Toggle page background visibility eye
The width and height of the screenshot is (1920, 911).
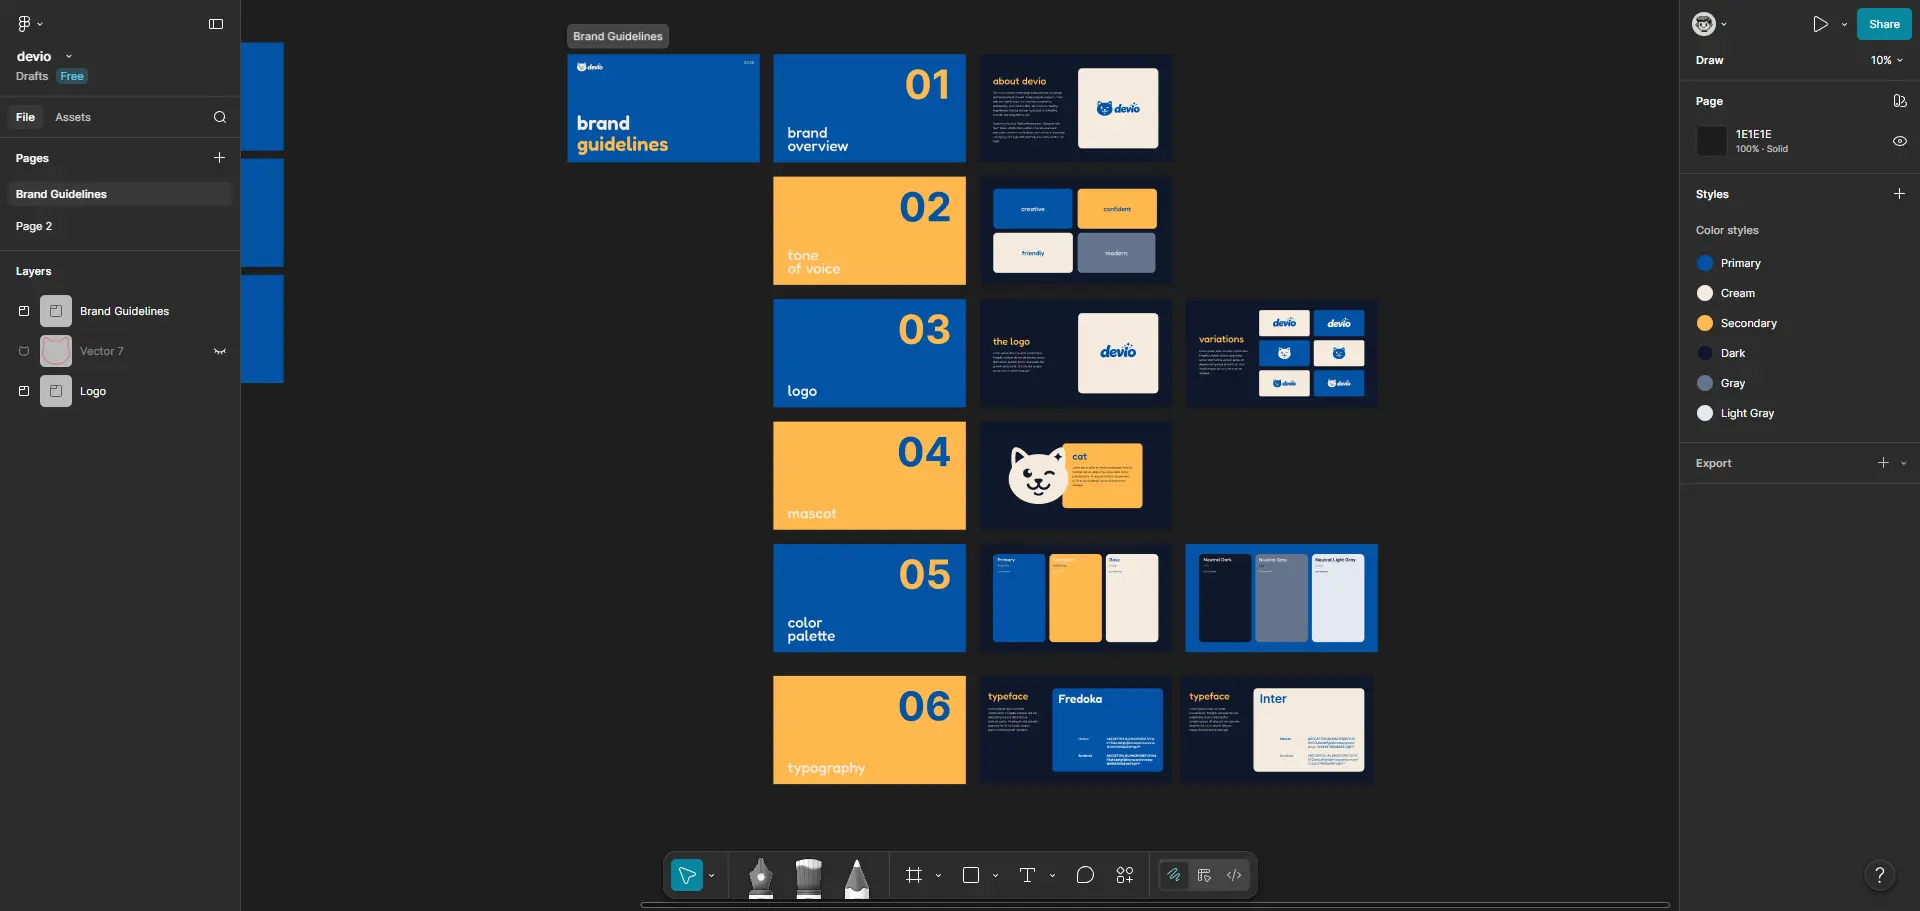point(1900,141)
